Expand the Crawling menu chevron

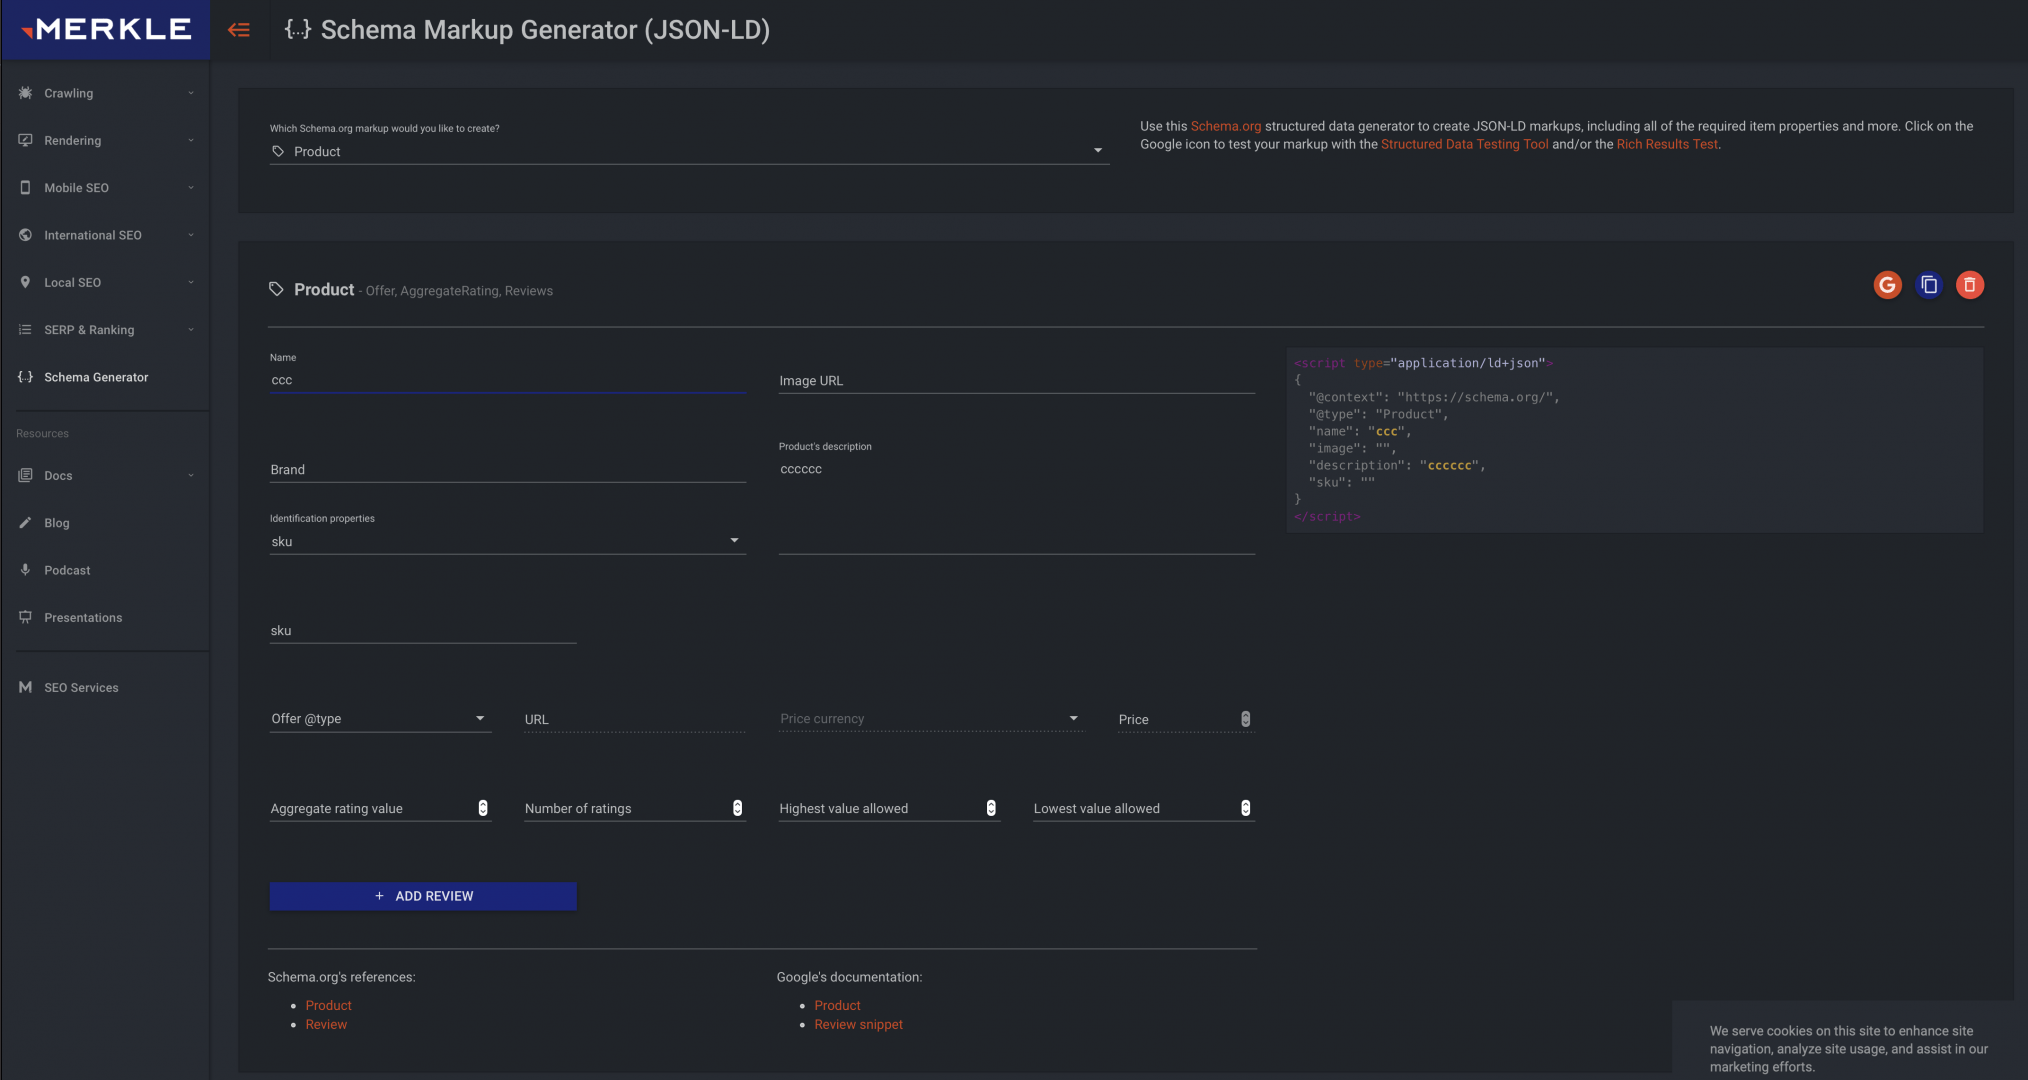pyautogui.click(x=191, y=93)
